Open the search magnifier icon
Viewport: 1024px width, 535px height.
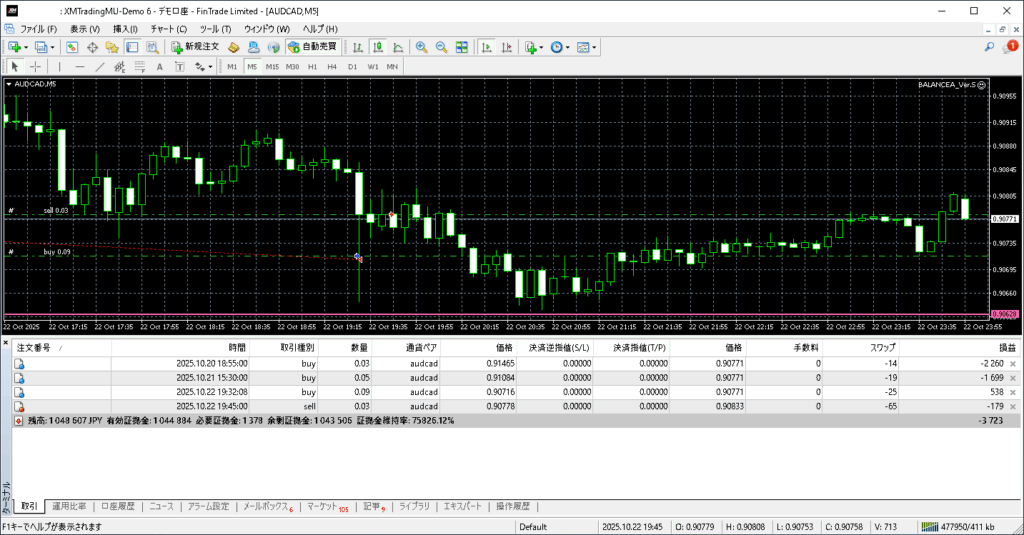point(989,47)
